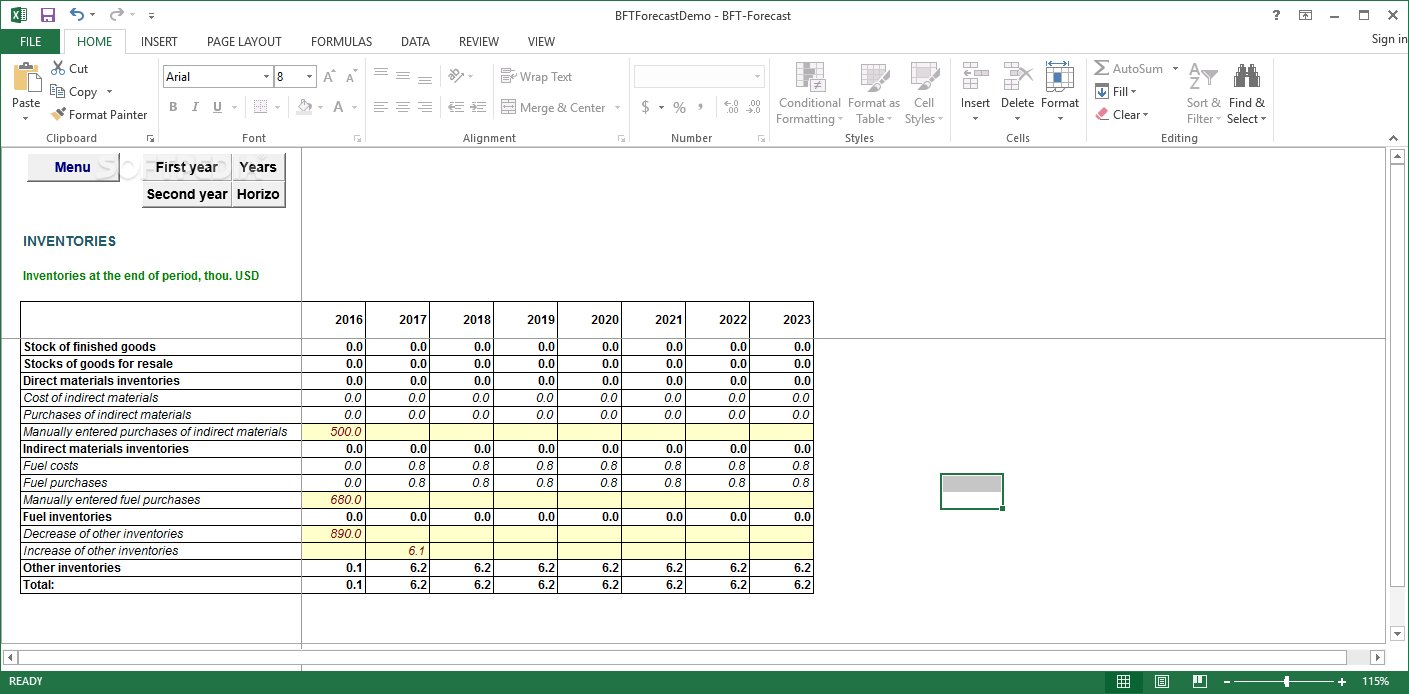This screenshot has width=1409, height=694.
Task: Open the Fill dropdown
Action: point(1116,91)
